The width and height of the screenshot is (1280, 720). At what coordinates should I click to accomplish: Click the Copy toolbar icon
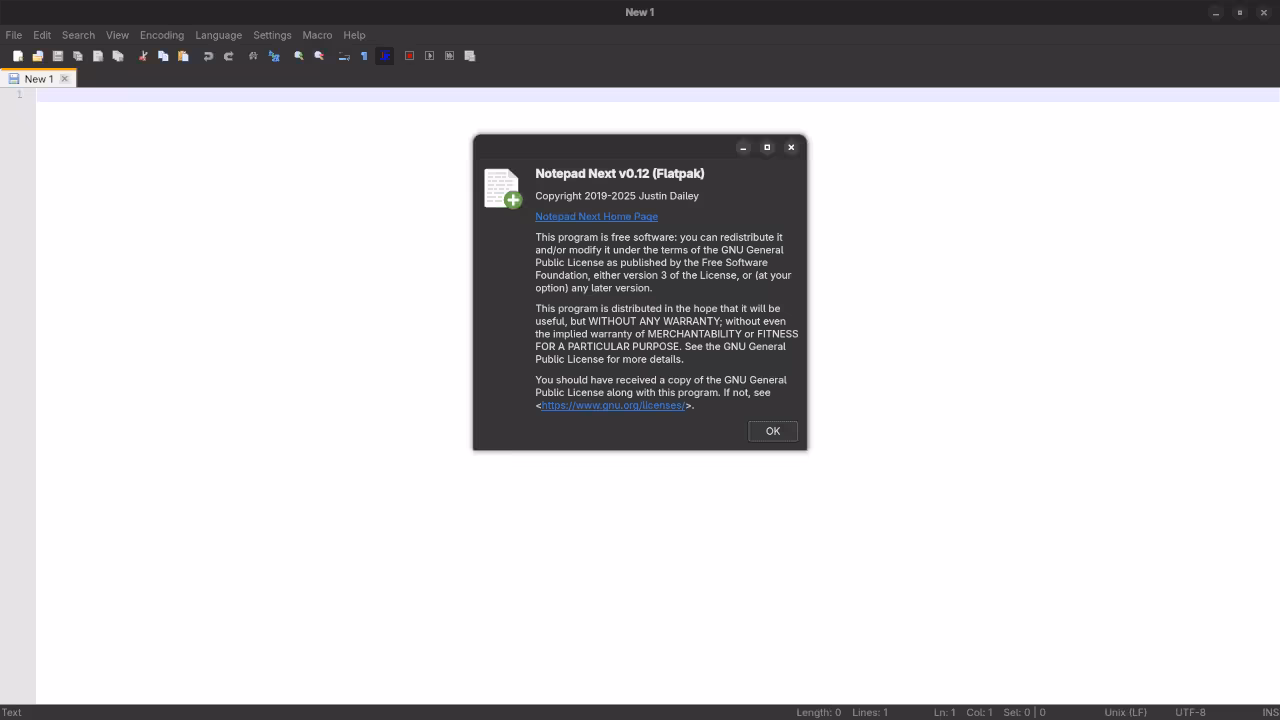coord(163,56)
